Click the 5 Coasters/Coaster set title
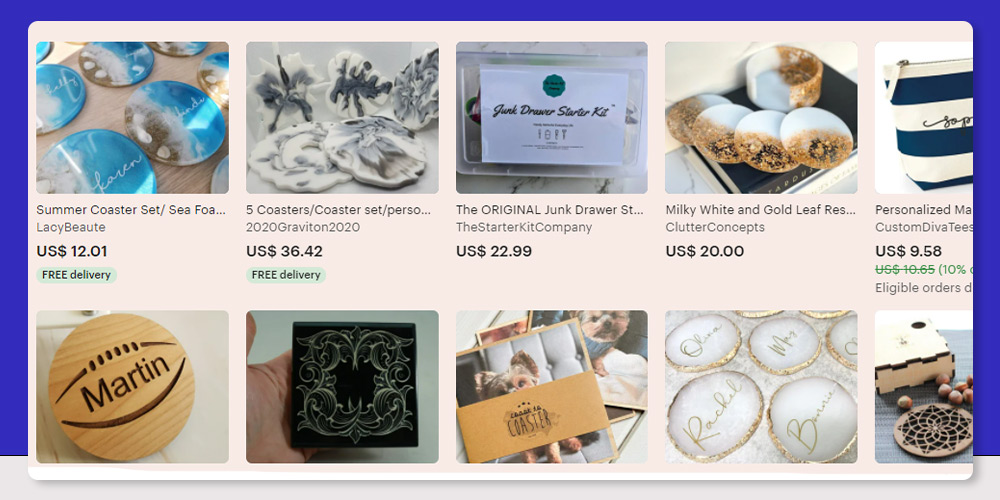 pyautogui.click(x=339, y=210)
